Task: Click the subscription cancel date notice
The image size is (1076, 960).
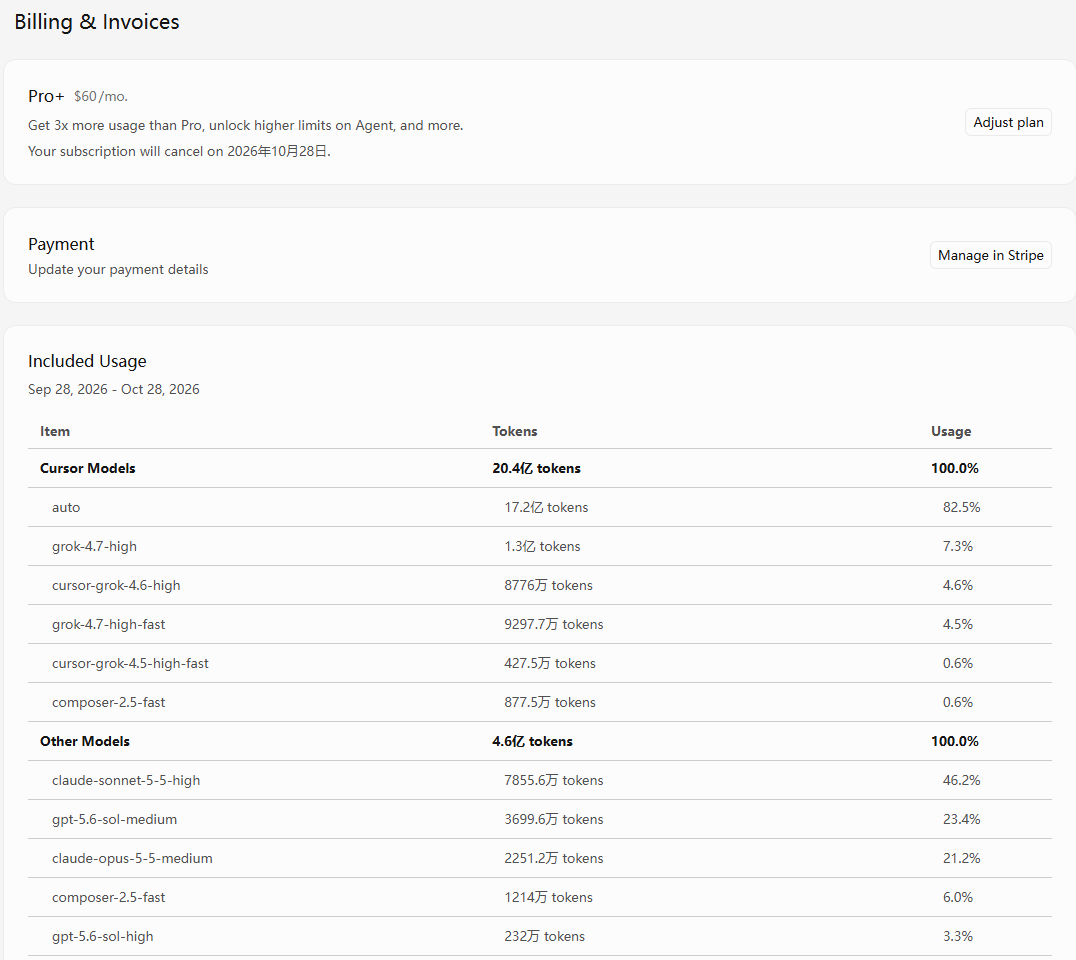Action: 179,151
